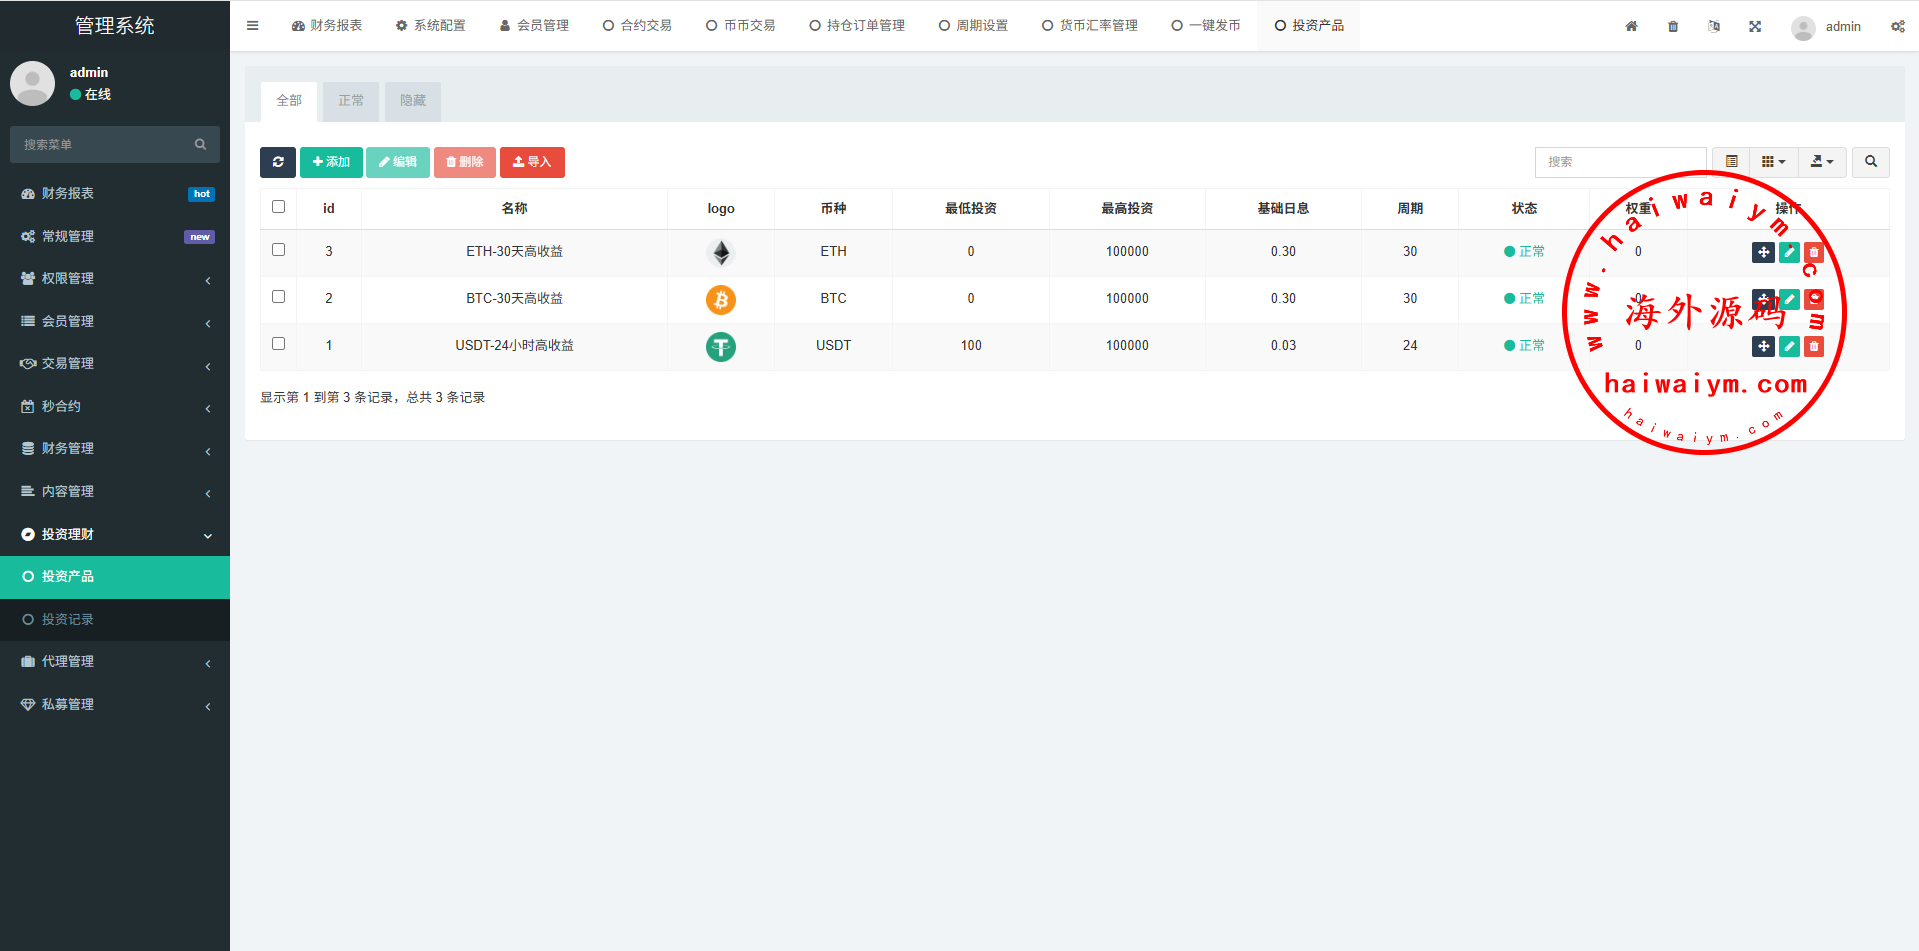Screen dimensions: 1919x951
Task: Switch to the 正常 filter tab
Action: pyautogui.click(x=351, y=101)
